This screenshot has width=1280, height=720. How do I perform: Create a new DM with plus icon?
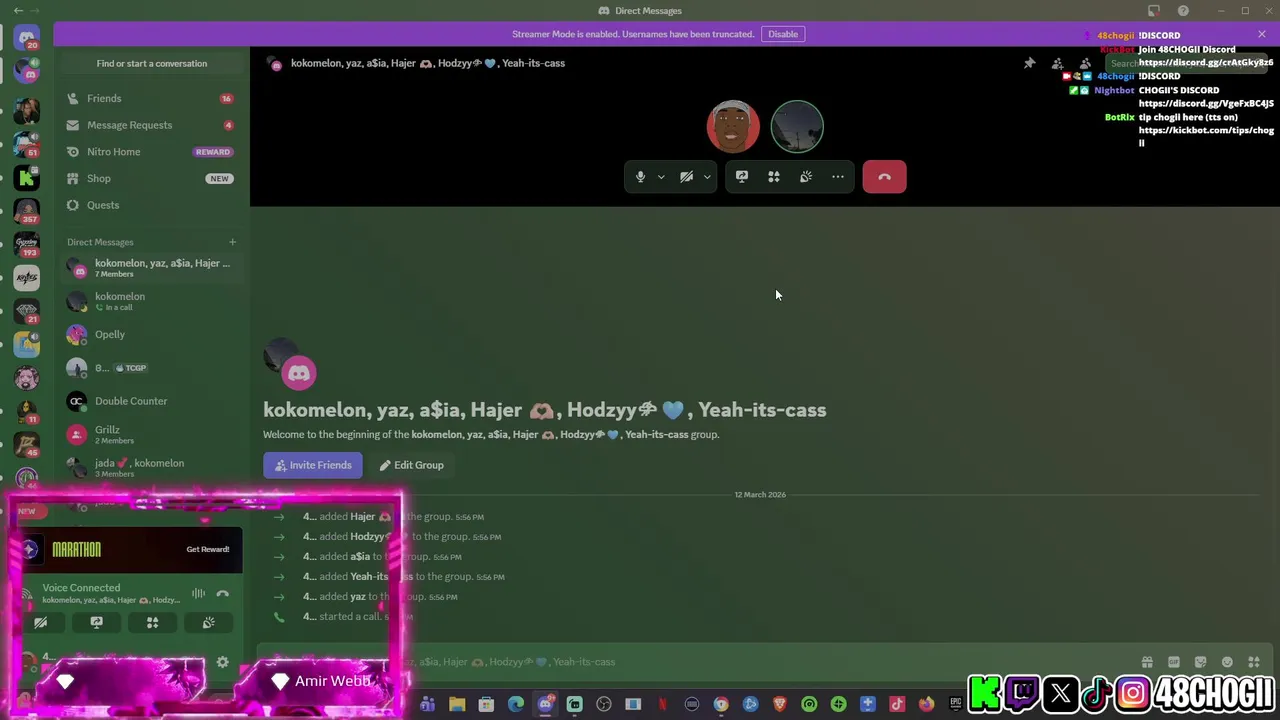point(232,242)
